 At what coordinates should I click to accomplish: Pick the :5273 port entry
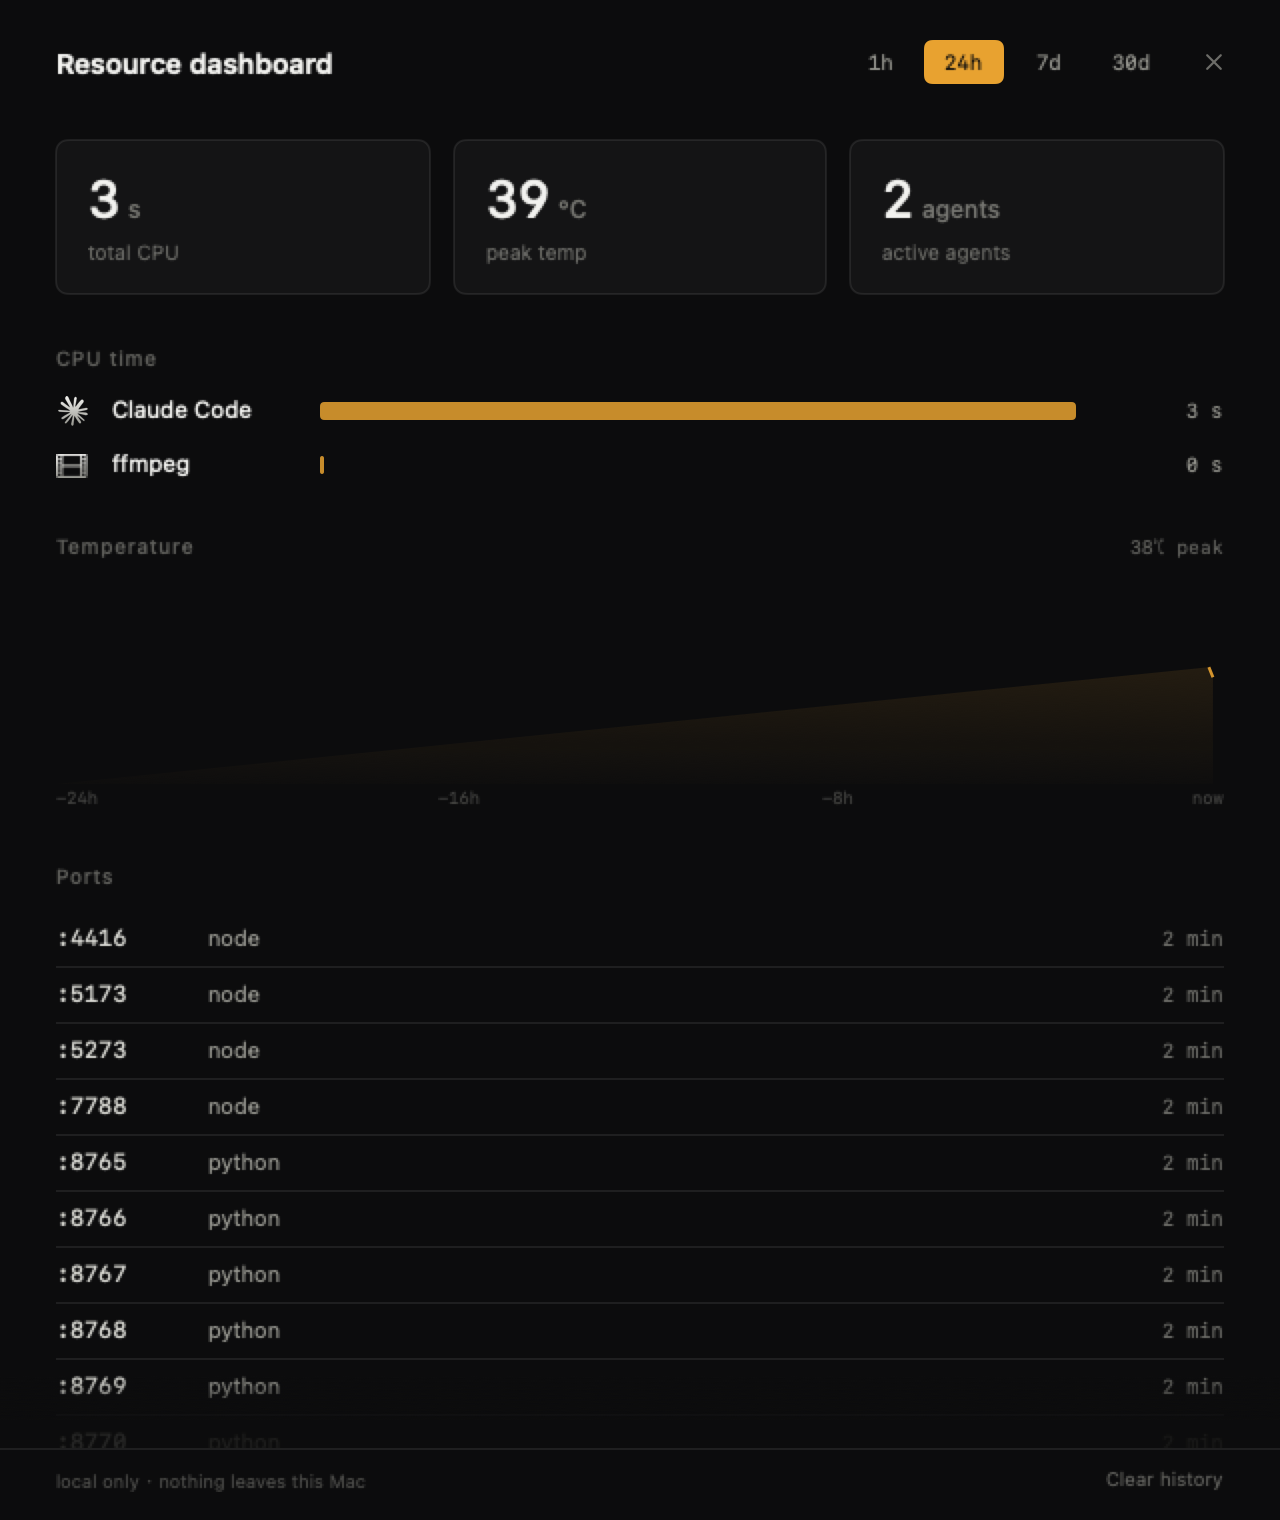coord(640,1051)
